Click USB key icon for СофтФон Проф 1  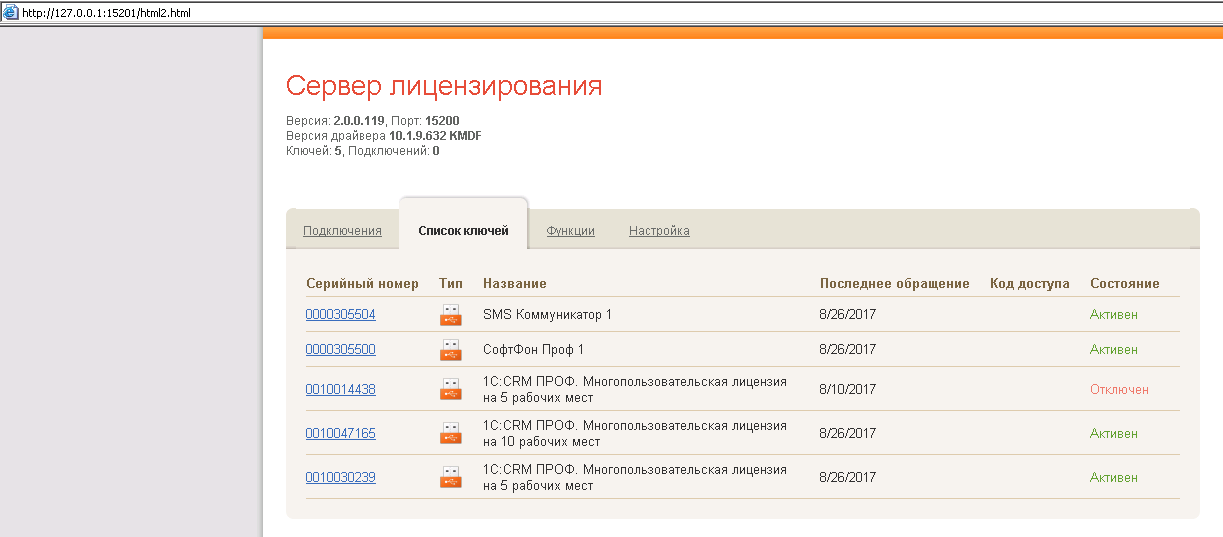pyautogui.click(x=451, y=350)
